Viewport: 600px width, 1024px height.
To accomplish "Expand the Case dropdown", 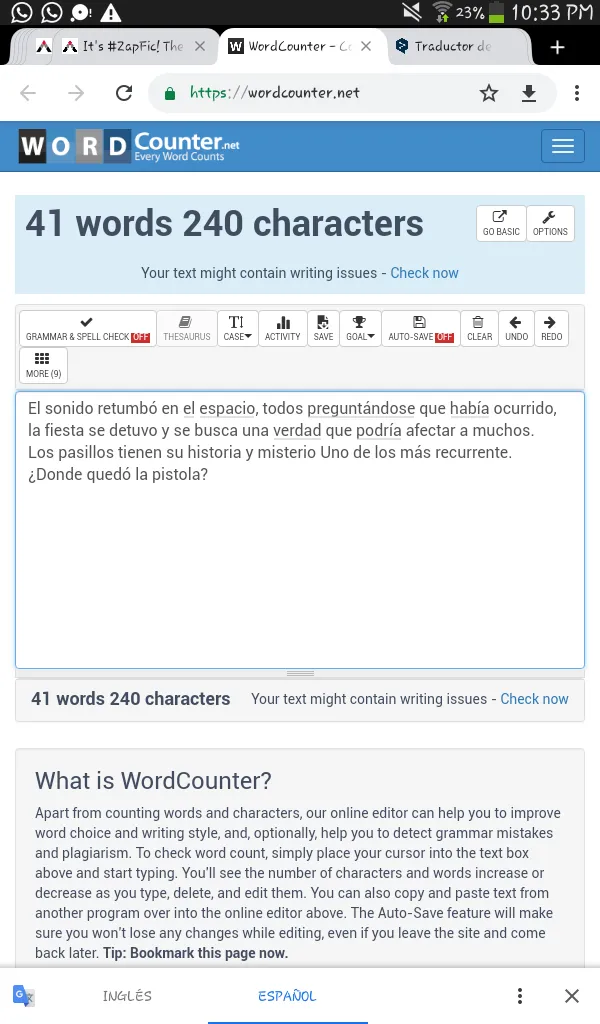I will click(238, 328).
